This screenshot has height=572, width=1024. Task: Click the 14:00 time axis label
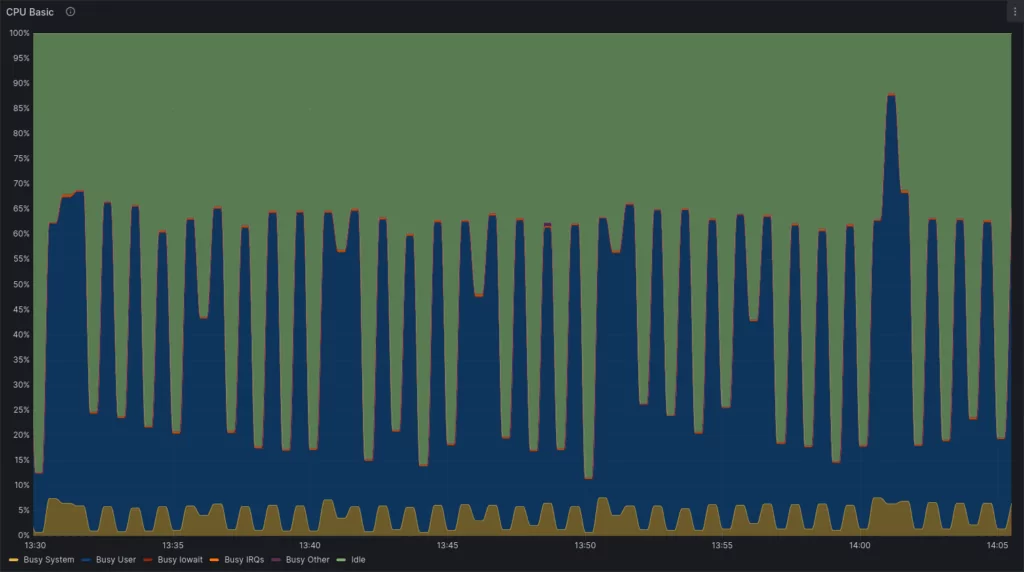click(859, 546)
